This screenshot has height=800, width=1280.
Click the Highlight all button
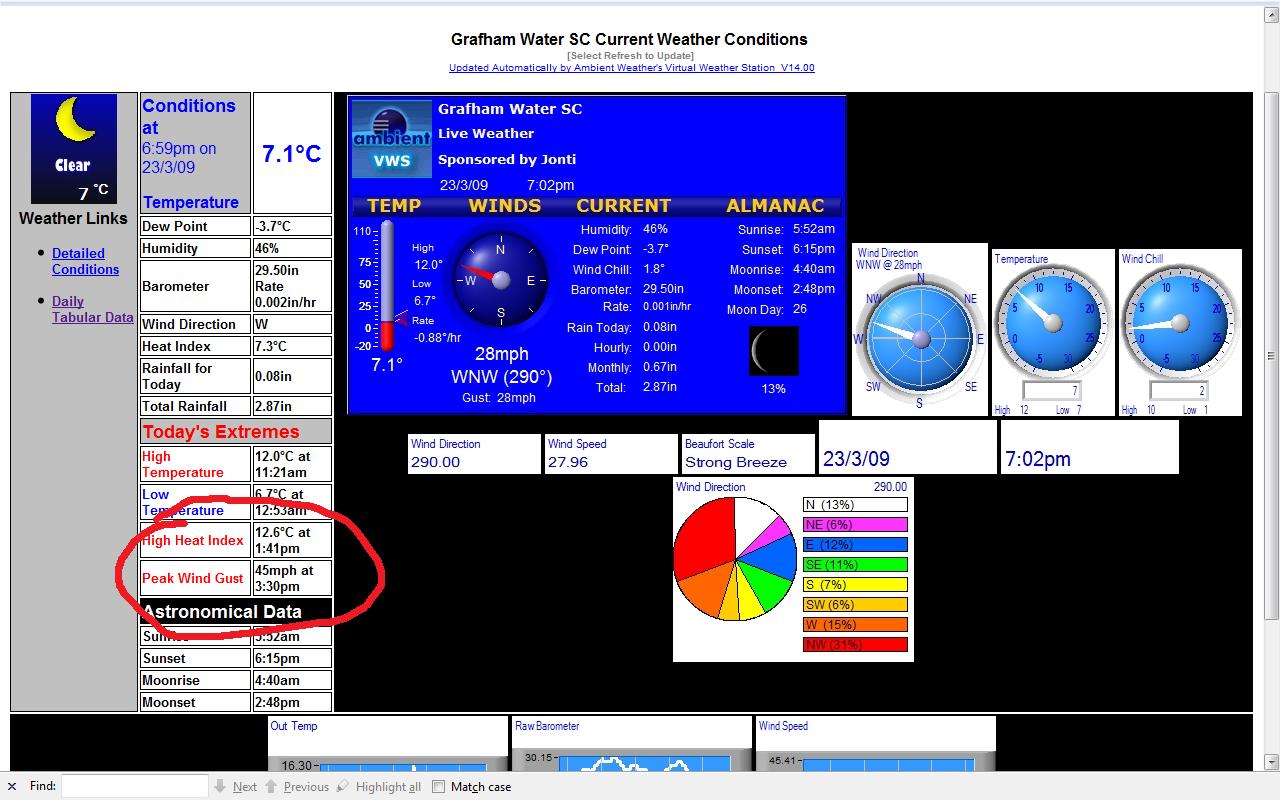click(x=379, y=787)
